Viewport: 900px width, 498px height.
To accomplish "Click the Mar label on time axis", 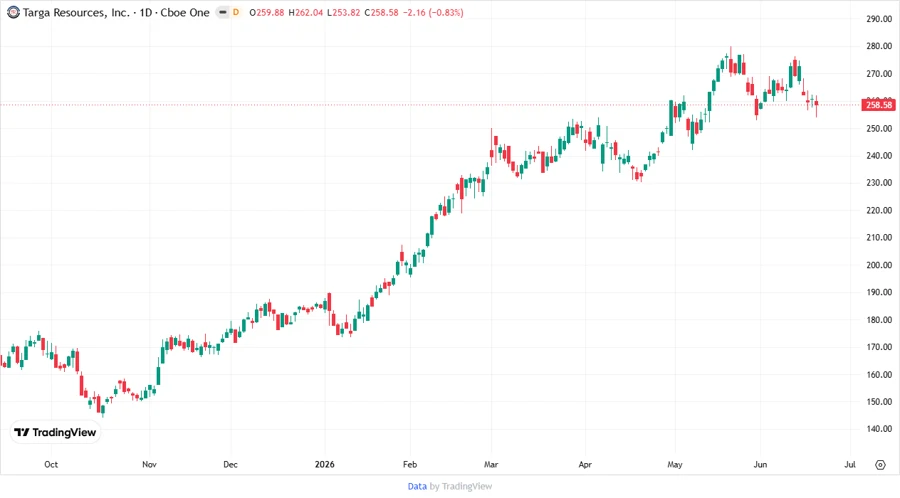I will [491, 464].
